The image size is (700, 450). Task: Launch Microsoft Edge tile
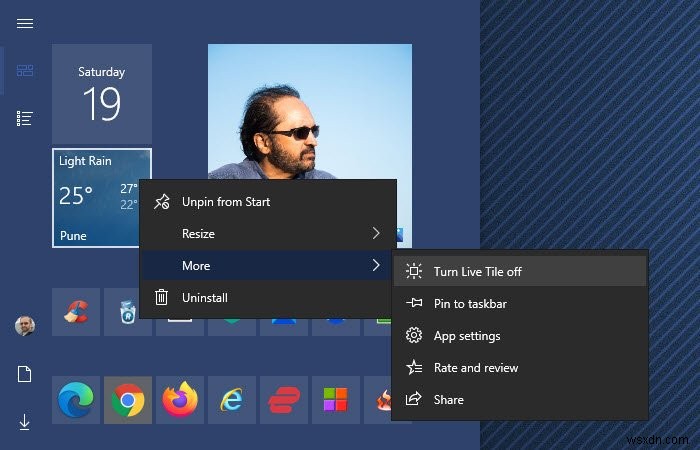(76, 400)
